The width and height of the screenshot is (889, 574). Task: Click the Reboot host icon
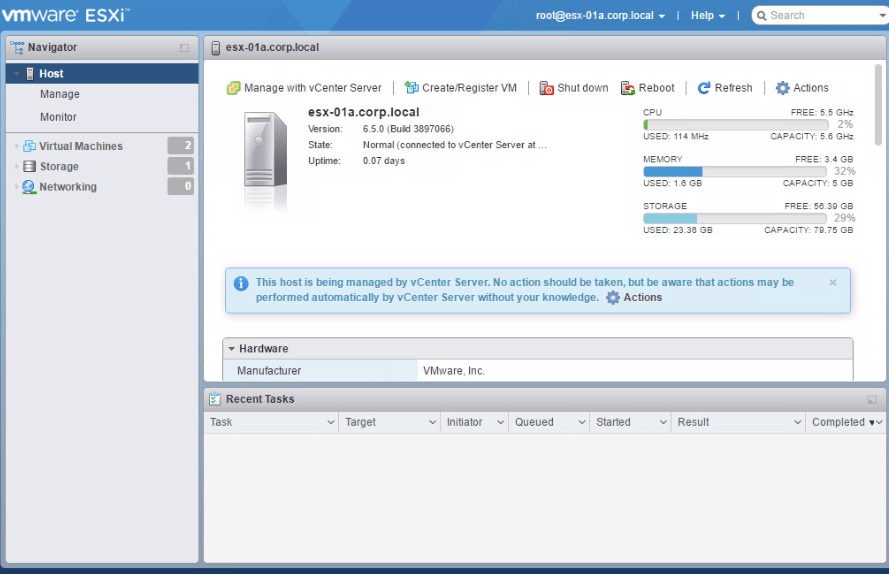pyautogui.click(x=628, y=88)
